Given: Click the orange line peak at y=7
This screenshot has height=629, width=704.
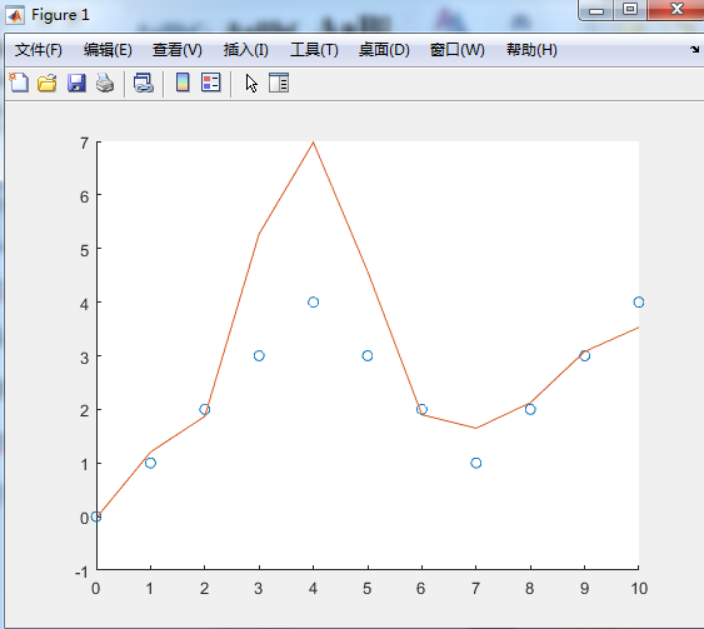Looking at the screenshot, I should tap(313, 142).
